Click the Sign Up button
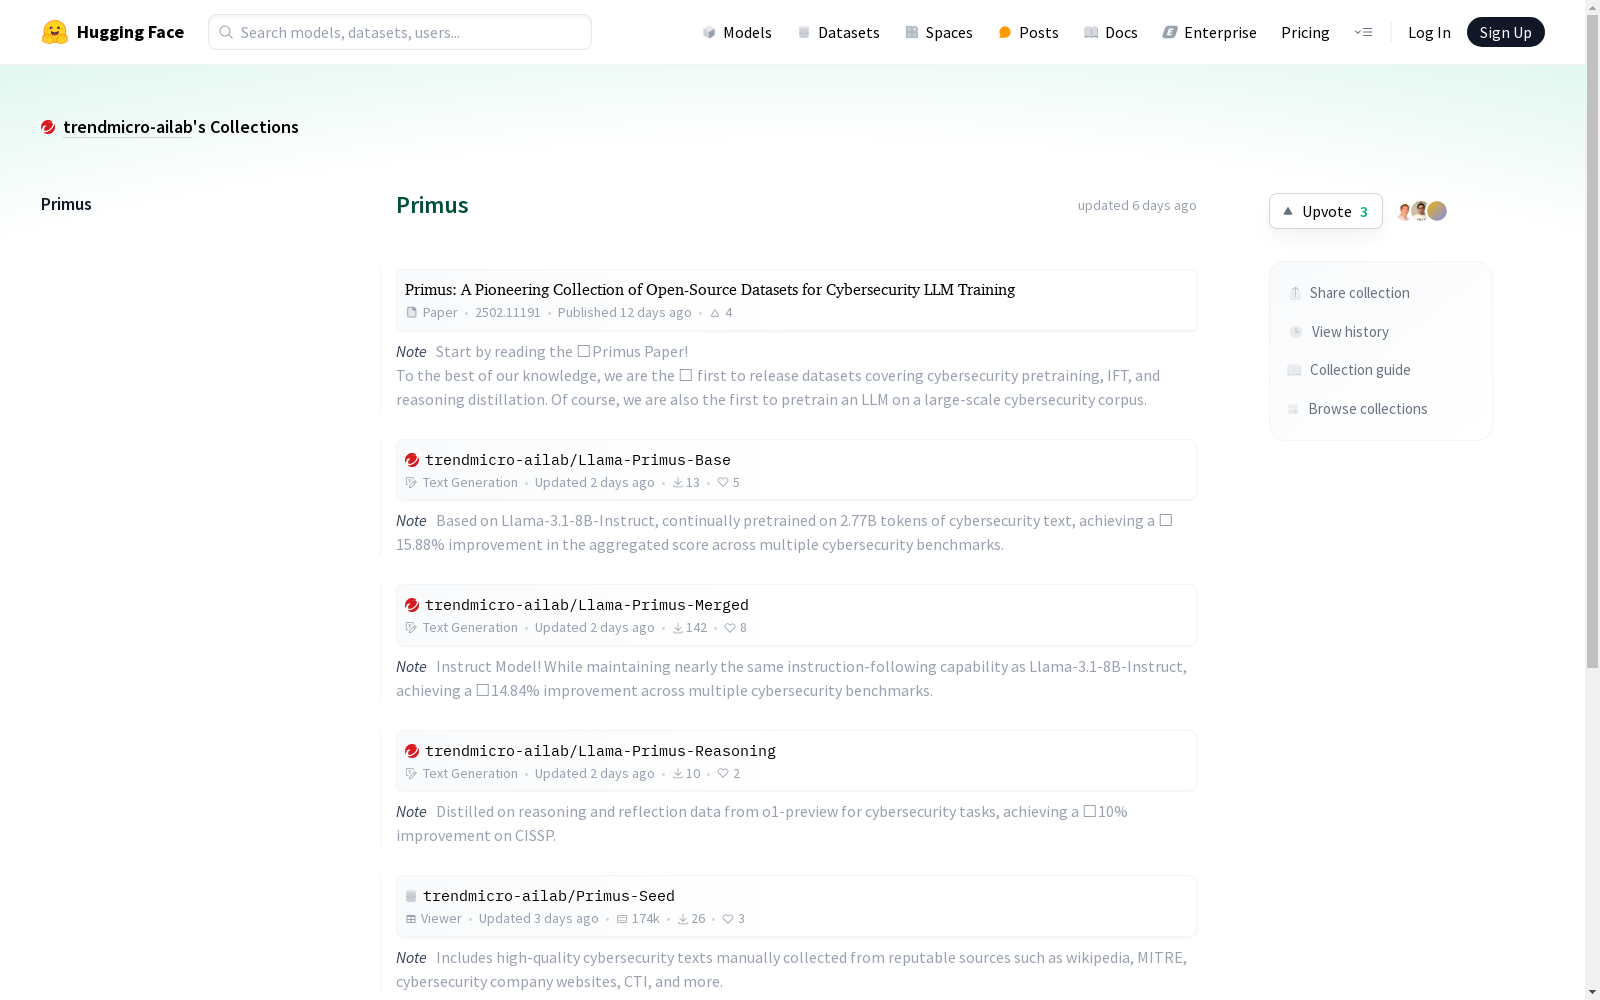Image resolution: width=1600 pixels, height=1000 pixels. click(1505, 32)
